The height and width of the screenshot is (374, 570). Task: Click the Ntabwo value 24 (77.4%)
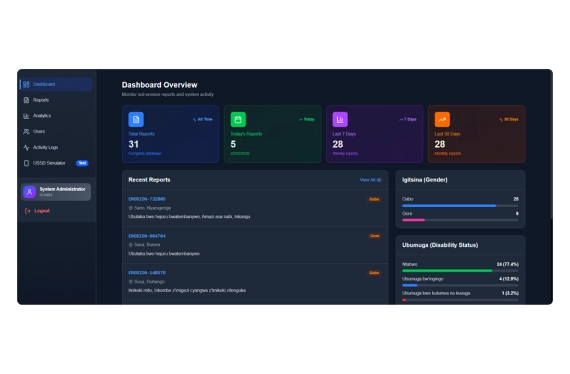pos(507,264)
